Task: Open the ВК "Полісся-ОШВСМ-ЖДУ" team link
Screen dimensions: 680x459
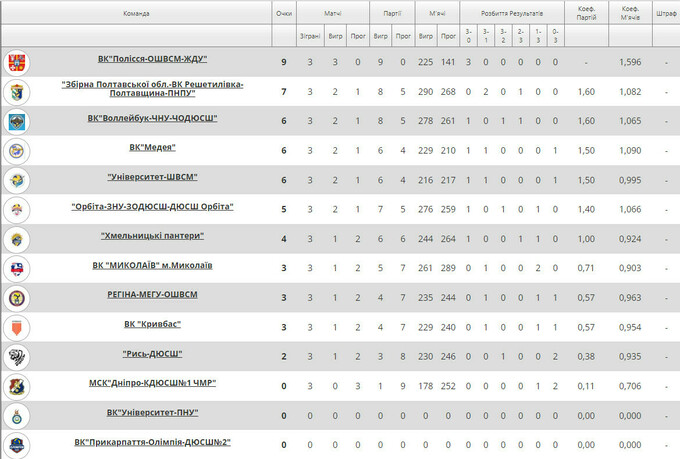Action: pyautogui.click(x=152, y=59)
